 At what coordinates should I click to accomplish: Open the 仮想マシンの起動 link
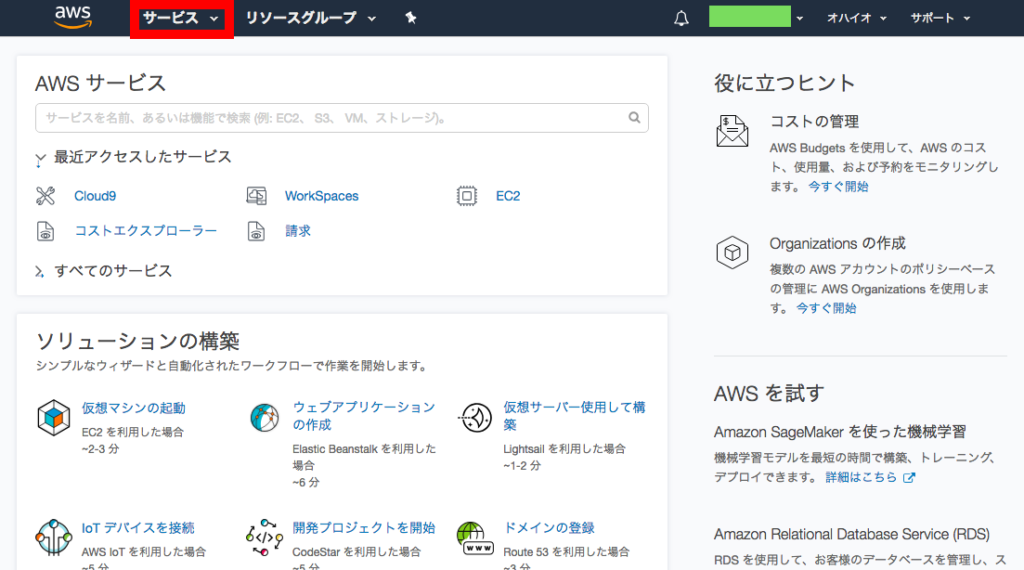(x=133, y=408)
